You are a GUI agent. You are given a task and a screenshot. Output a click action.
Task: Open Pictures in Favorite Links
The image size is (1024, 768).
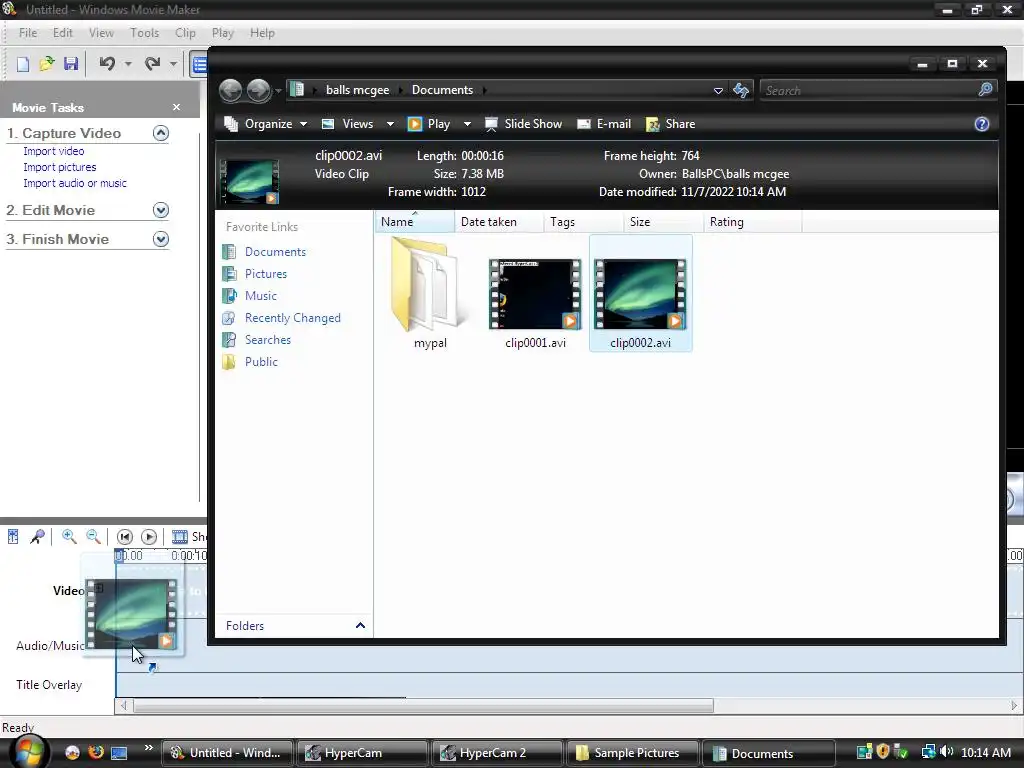point(266,274)
